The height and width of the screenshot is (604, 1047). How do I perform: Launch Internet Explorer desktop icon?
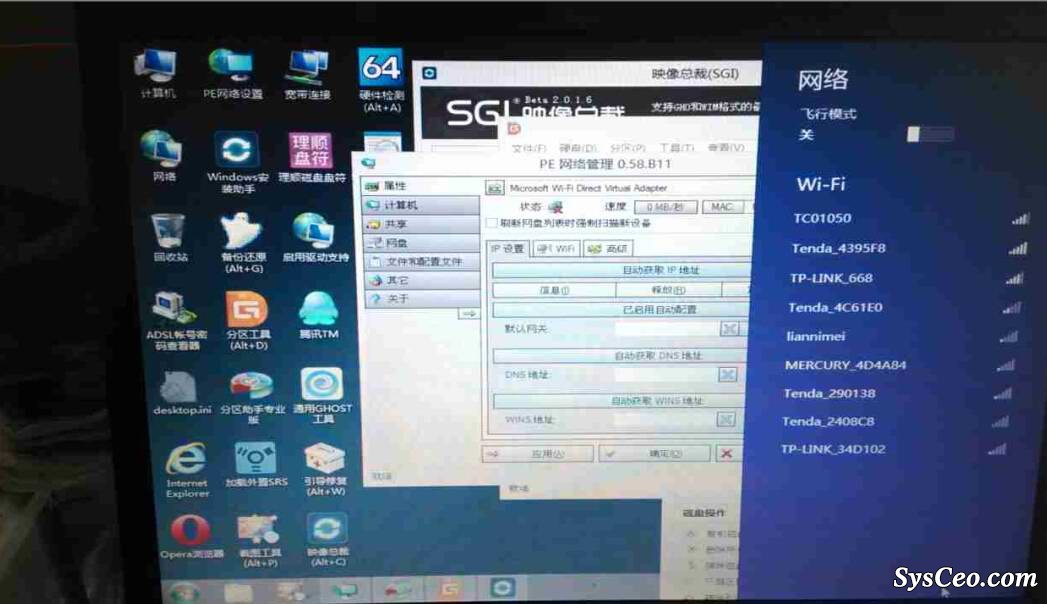tap(187, 470)
